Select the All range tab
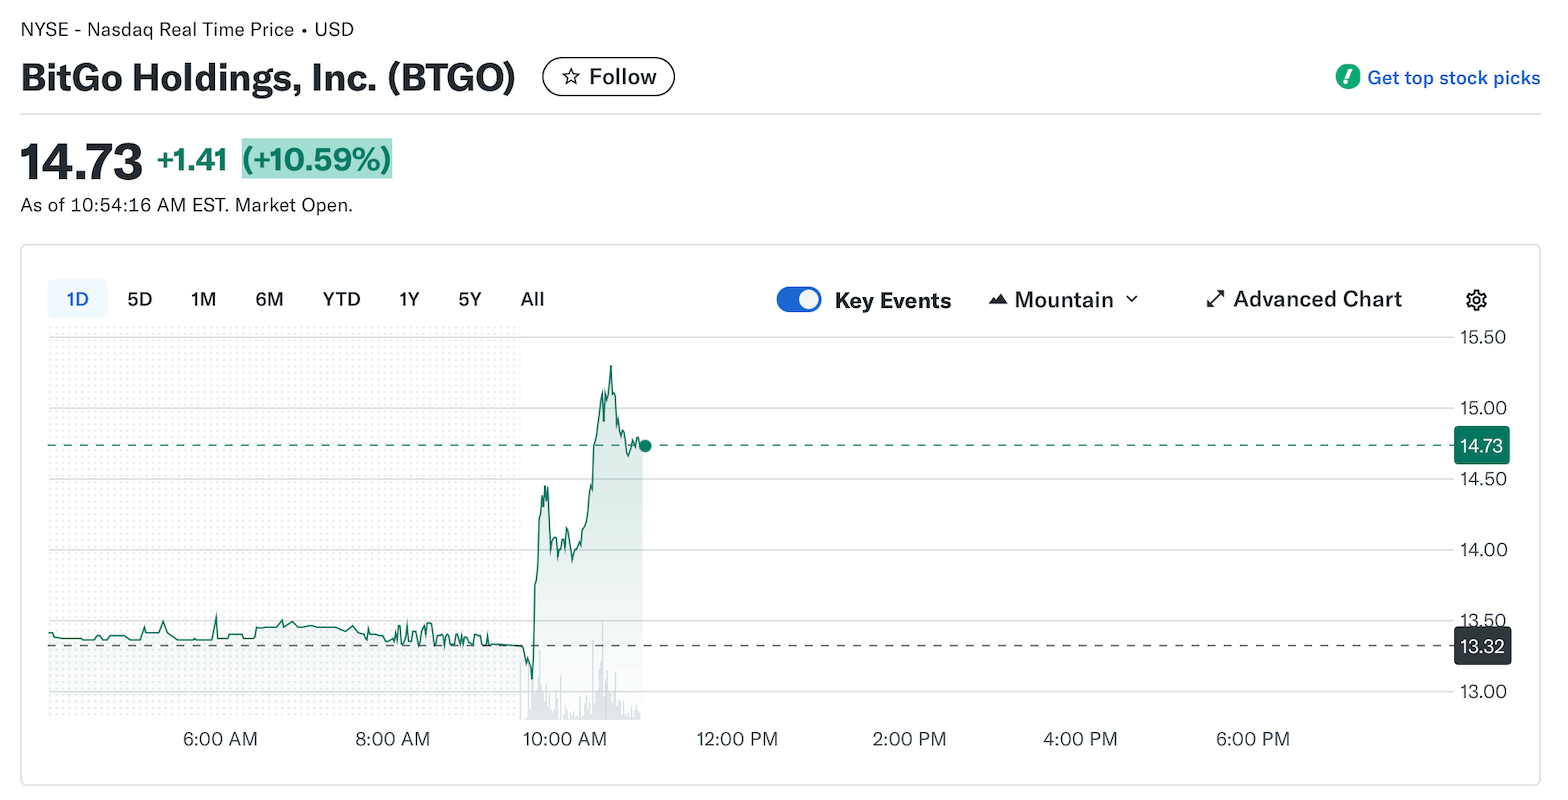This screenshot has width=1568, height=800. click(533, 299)
